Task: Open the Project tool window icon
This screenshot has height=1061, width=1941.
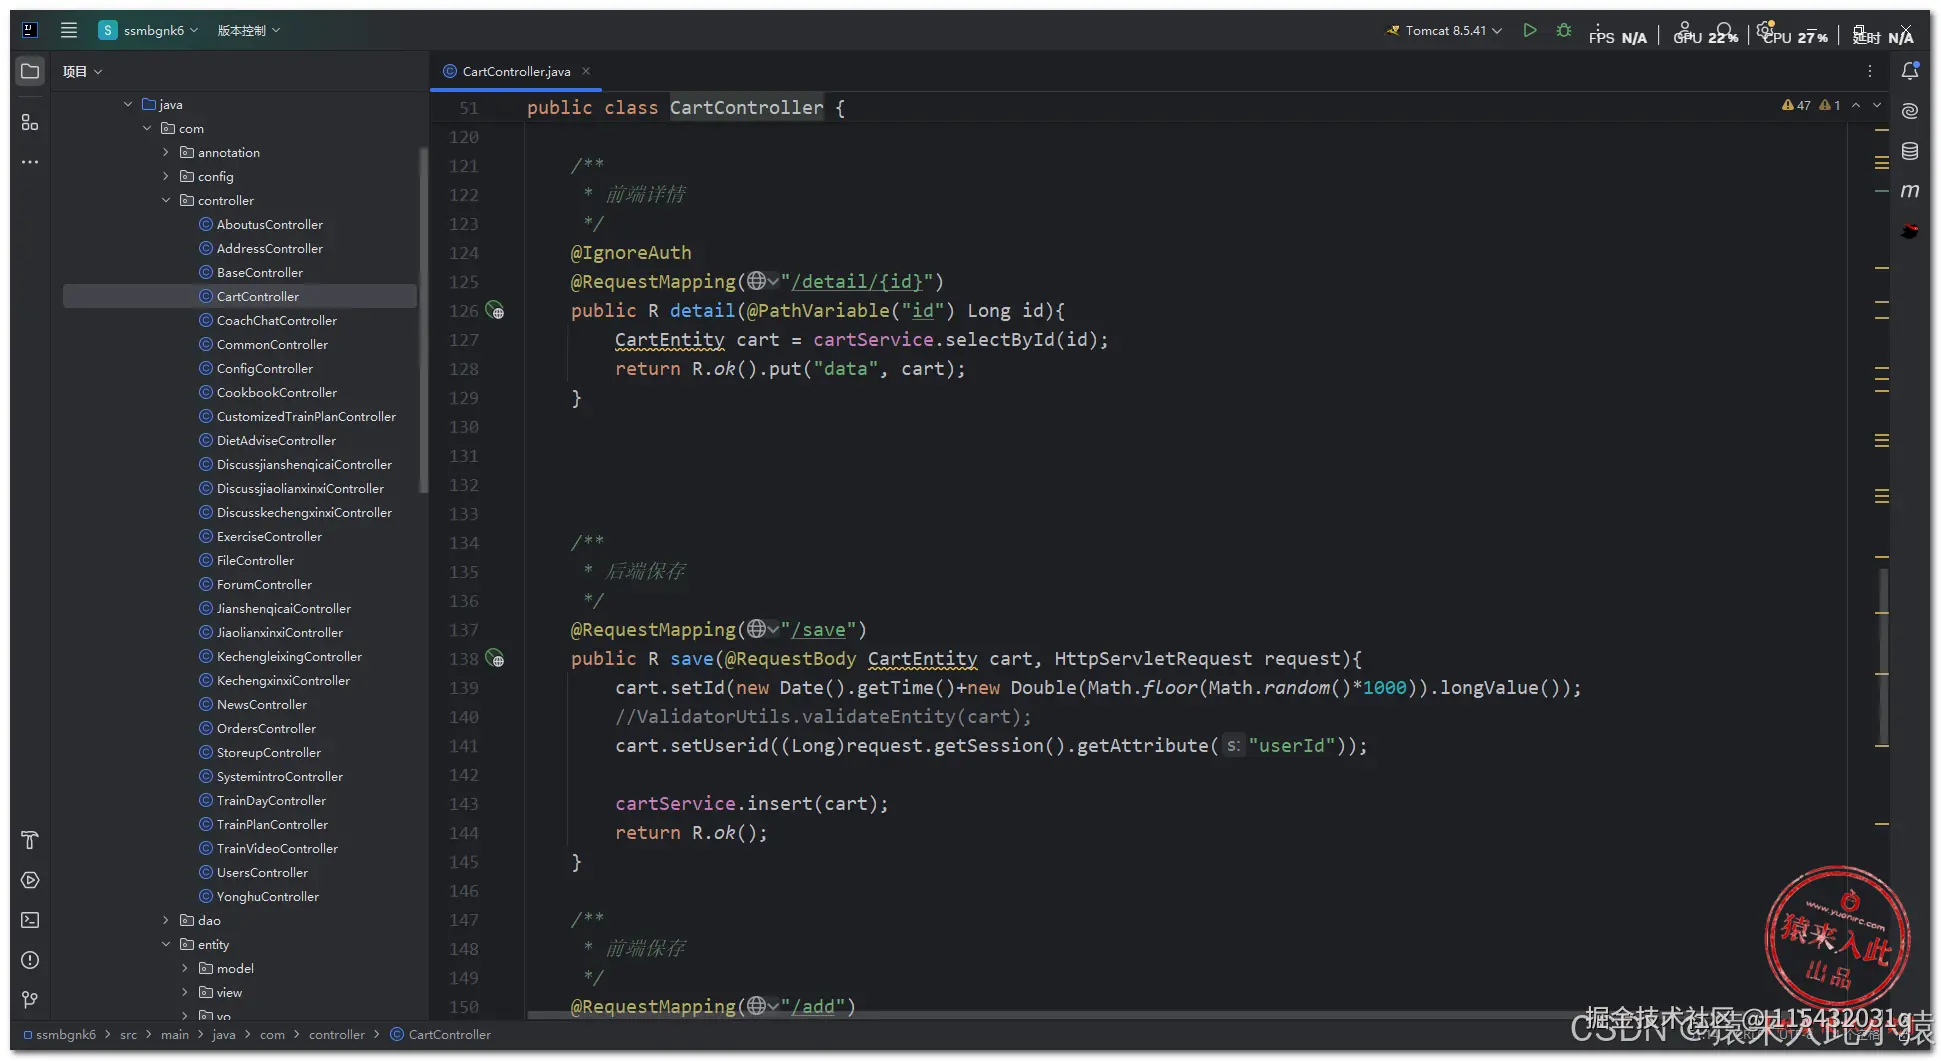Action: click(x=30, y=71)
